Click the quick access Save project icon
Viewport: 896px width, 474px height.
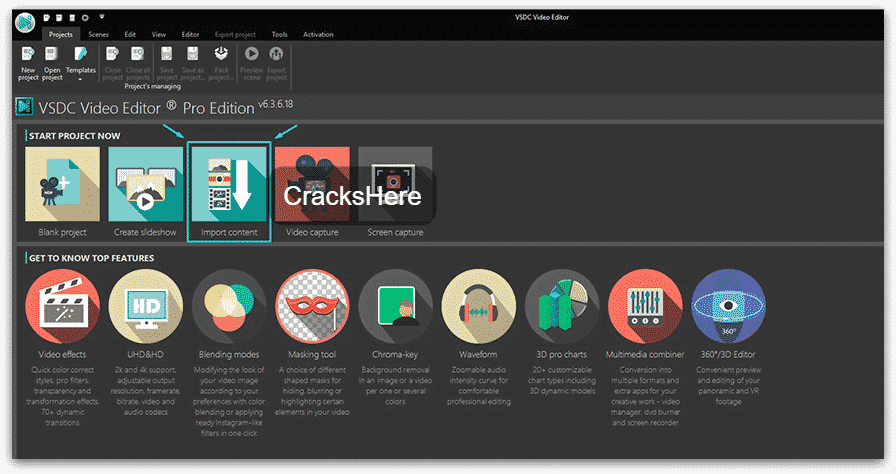coord(72,18)
